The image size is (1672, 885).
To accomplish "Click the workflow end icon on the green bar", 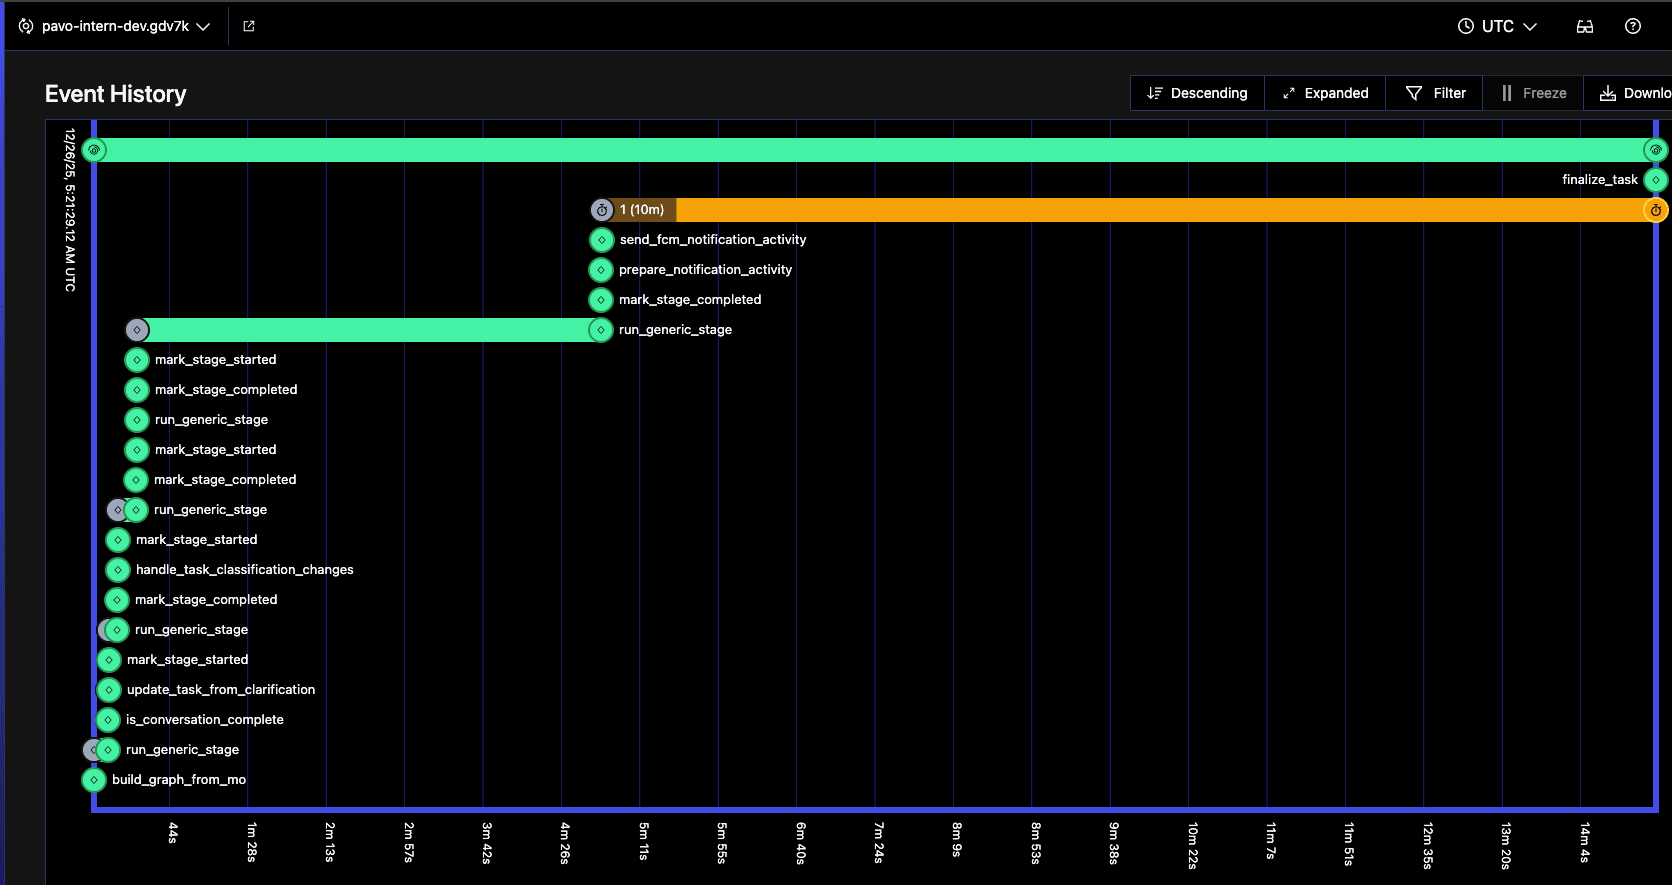I will (1656, 150).
